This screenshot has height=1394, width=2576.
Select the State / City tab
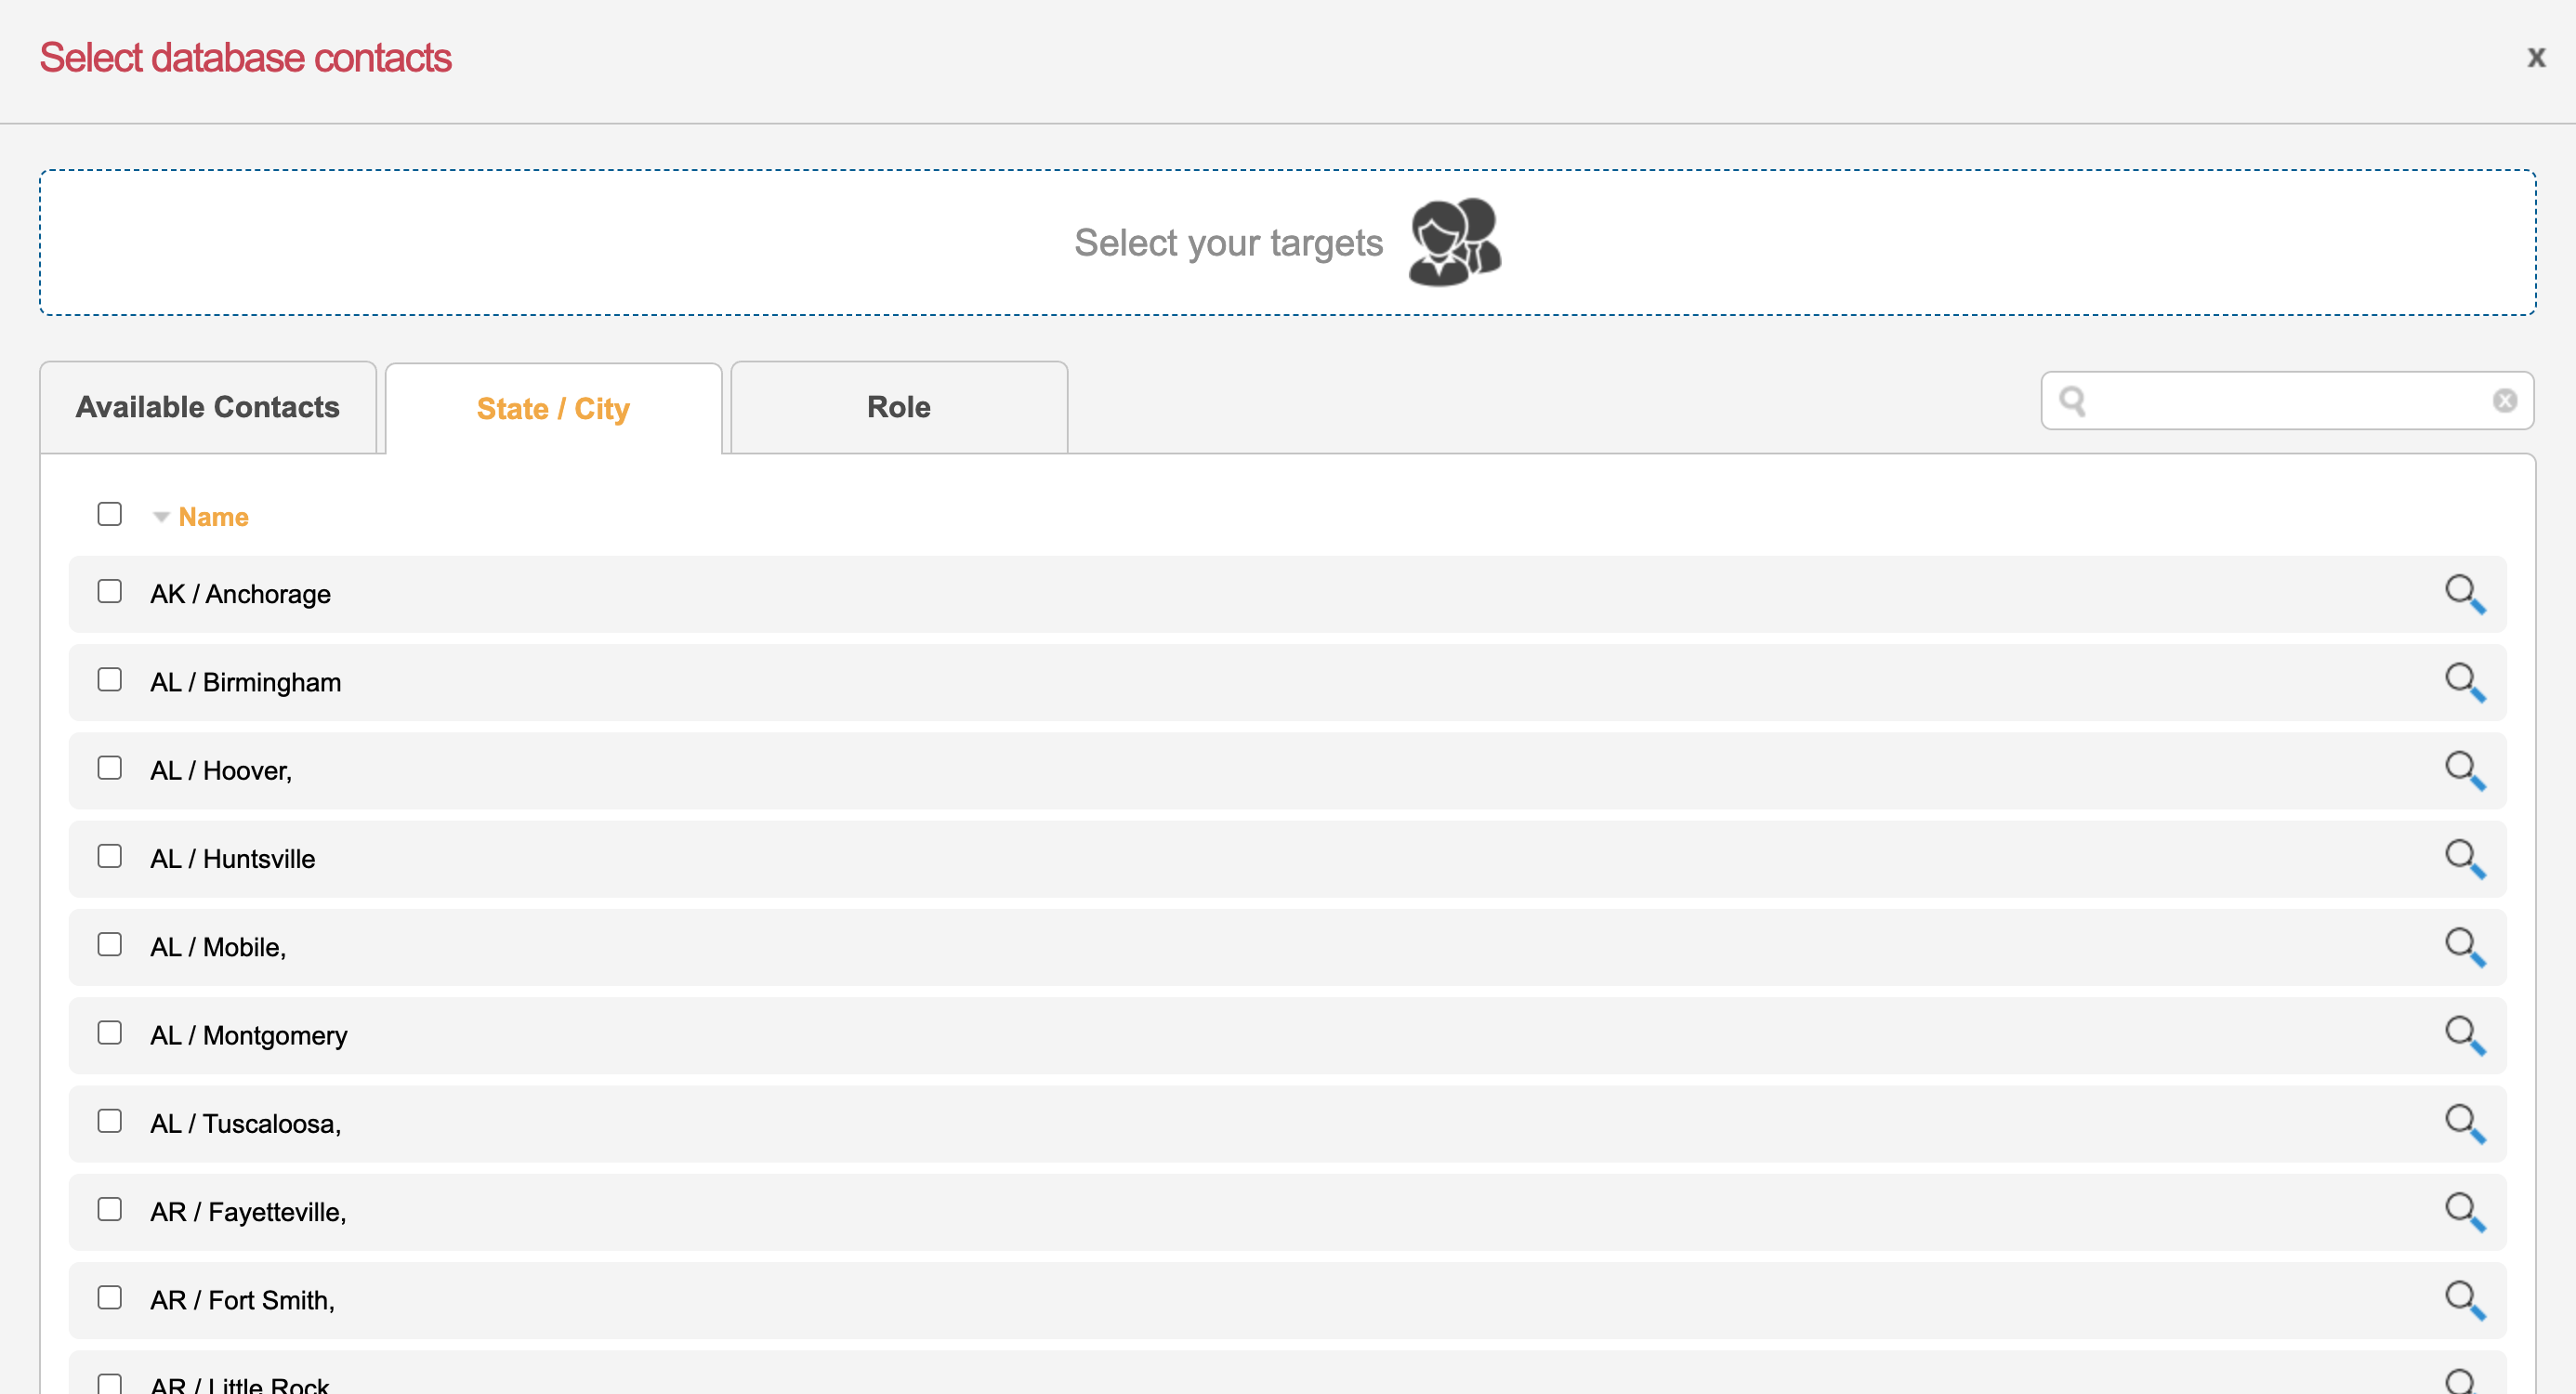click(553, 409)
